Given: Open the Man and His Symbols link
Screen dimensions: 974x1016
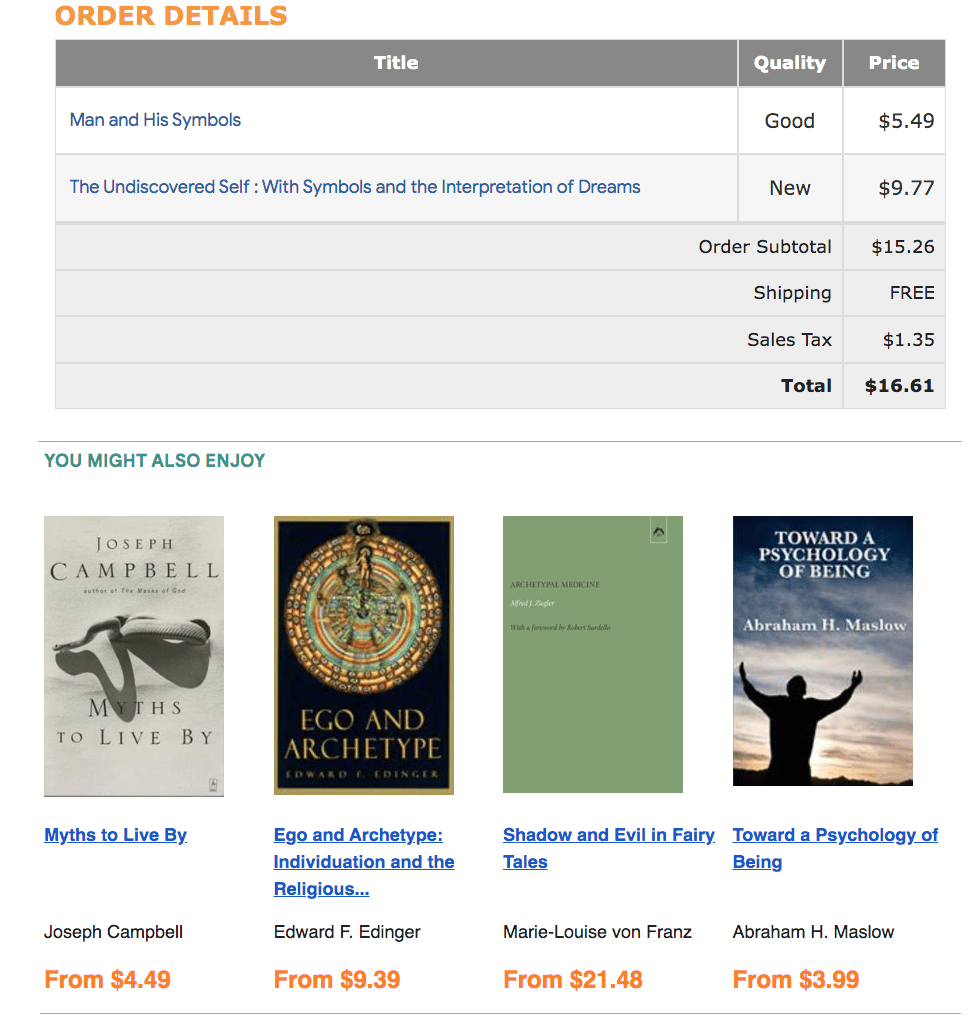Looking at the screenshot, I should (x=155, y=120).
